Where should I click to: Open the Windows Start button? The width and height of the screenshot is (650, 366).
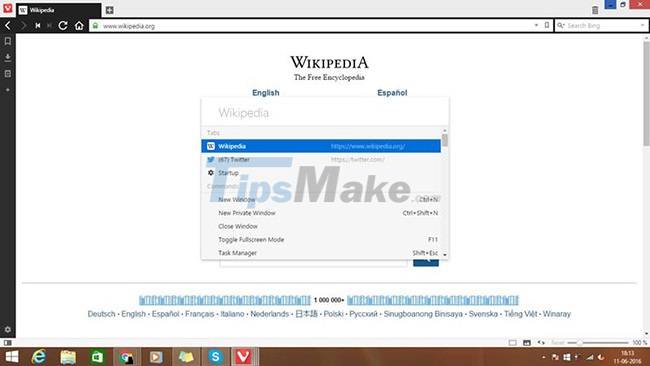pyautogui.click(x=12, y=357)
